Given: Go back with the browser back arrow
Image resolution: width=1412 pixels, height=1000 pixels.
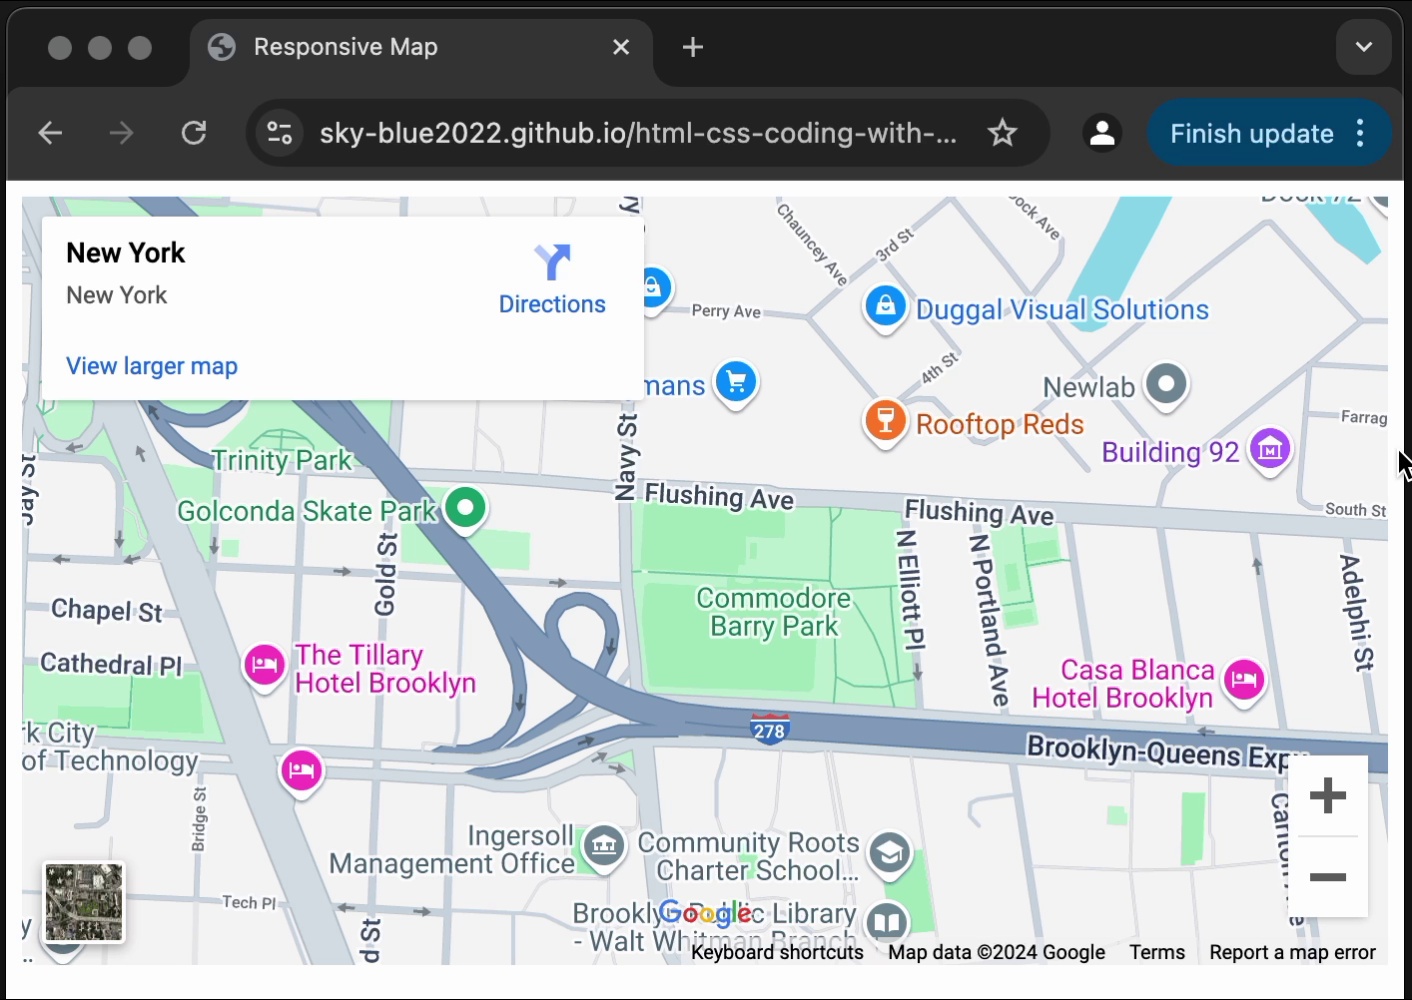Looking at the screenshot, I should pyautogui.click(x=50, y=133).
